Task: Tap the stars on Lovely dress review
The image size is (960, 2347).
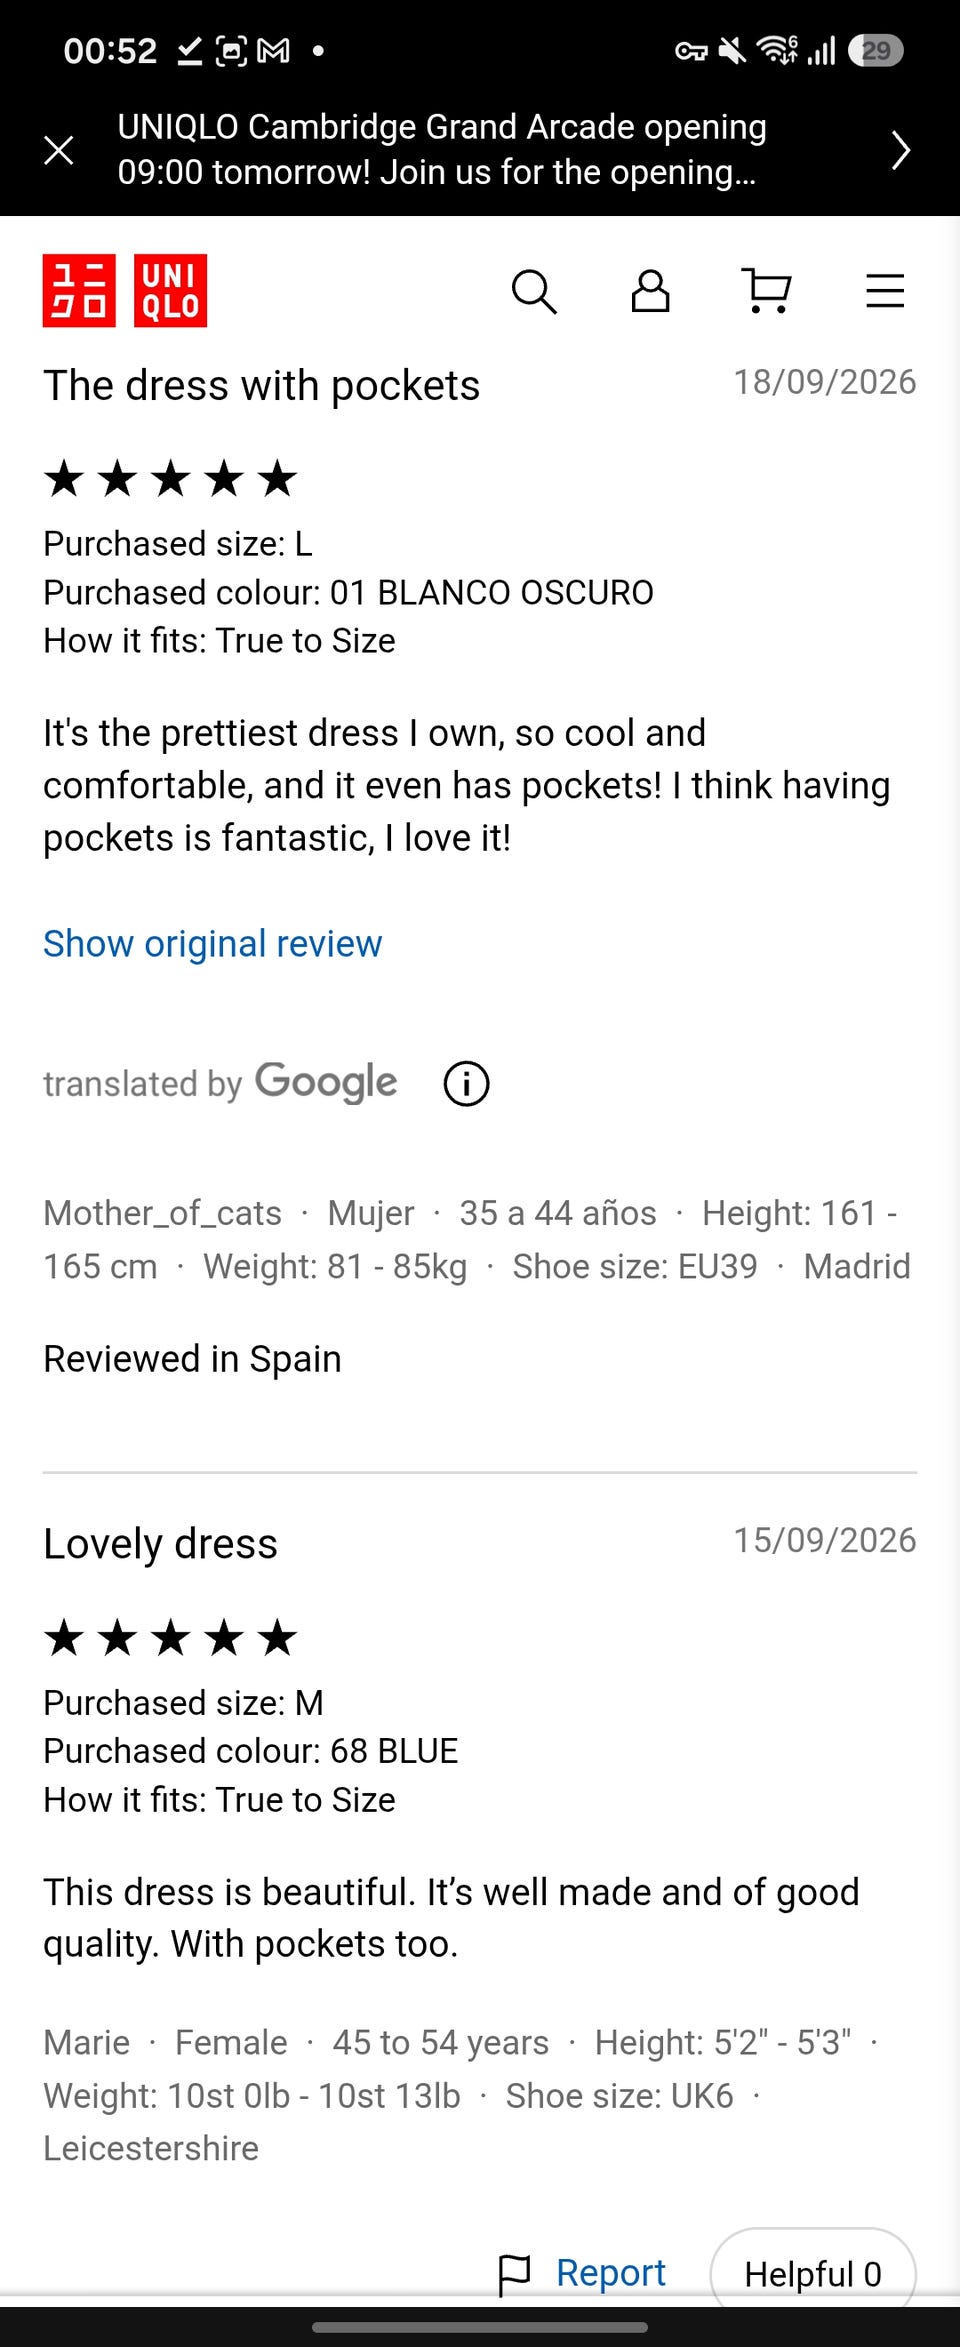Action: (171, 1638)
